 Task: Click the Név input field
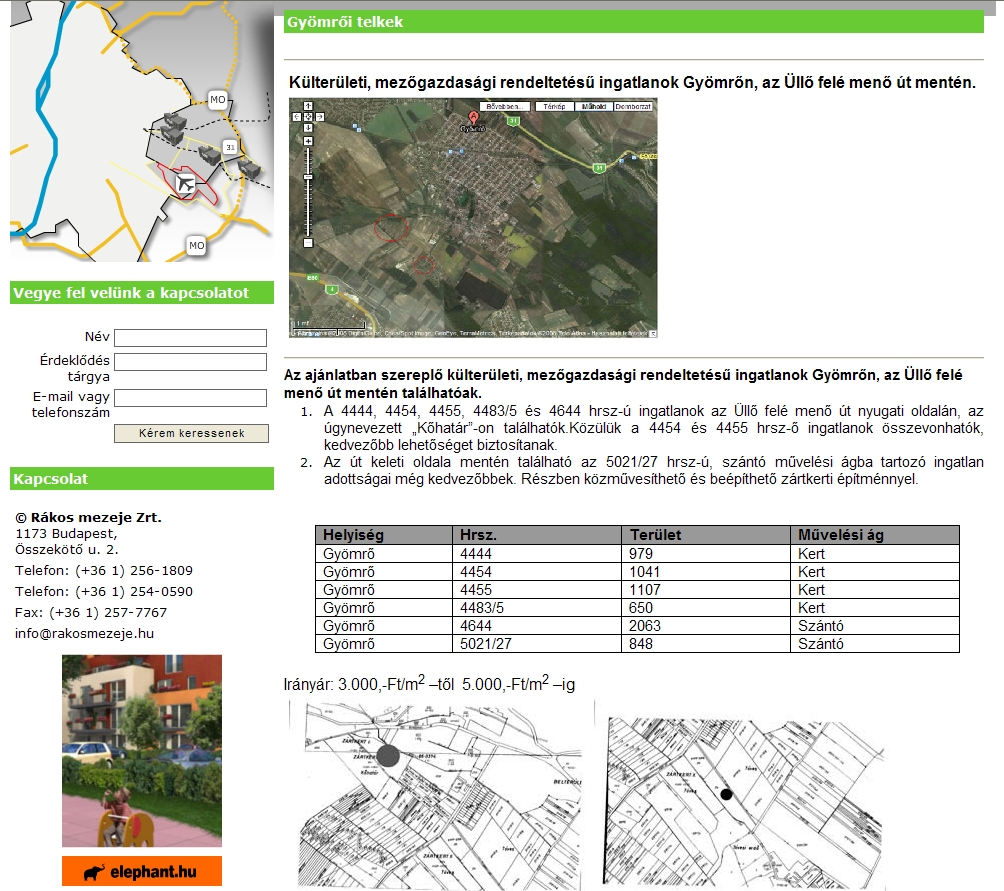[x=190, y=338]
